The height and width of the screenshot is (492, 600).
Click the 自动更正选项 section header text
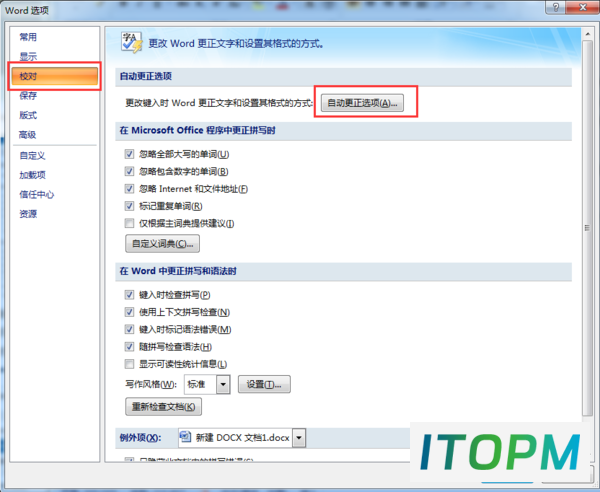(x=146, y=77)
